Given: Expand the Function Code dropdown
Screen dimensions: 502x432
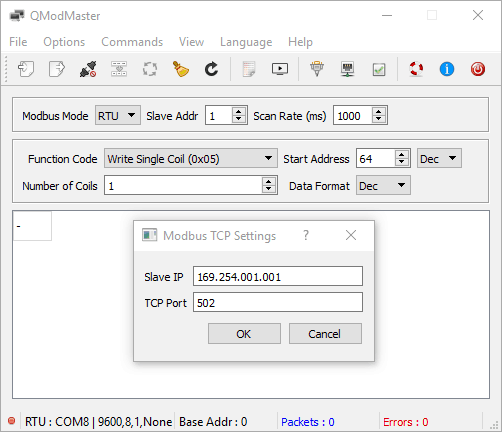Looking at the screenshot, I should click(x=191, y=158).
